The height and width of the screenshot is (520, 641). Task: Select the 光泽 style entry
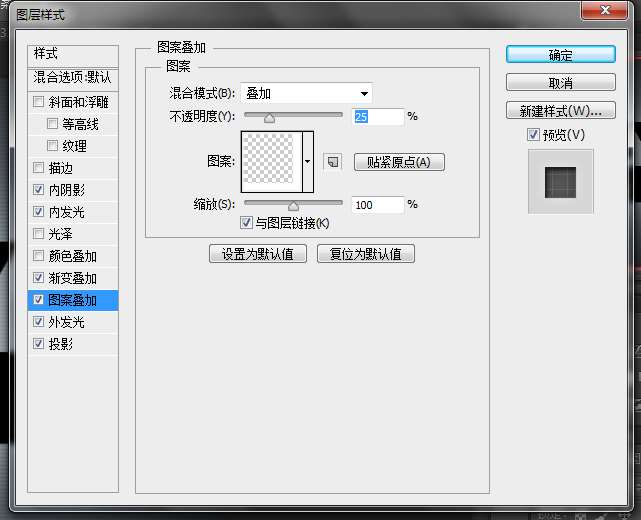(x=61, y=234)
